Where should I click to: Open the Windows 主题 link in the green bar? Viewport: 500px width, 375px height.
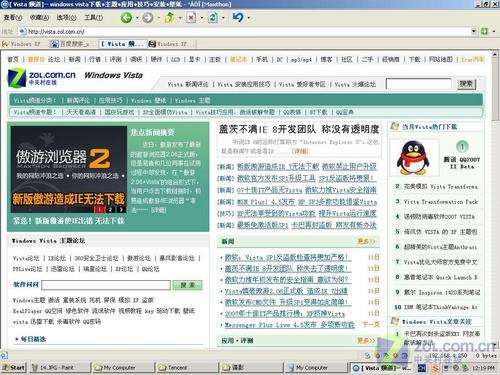coord(193,100)
